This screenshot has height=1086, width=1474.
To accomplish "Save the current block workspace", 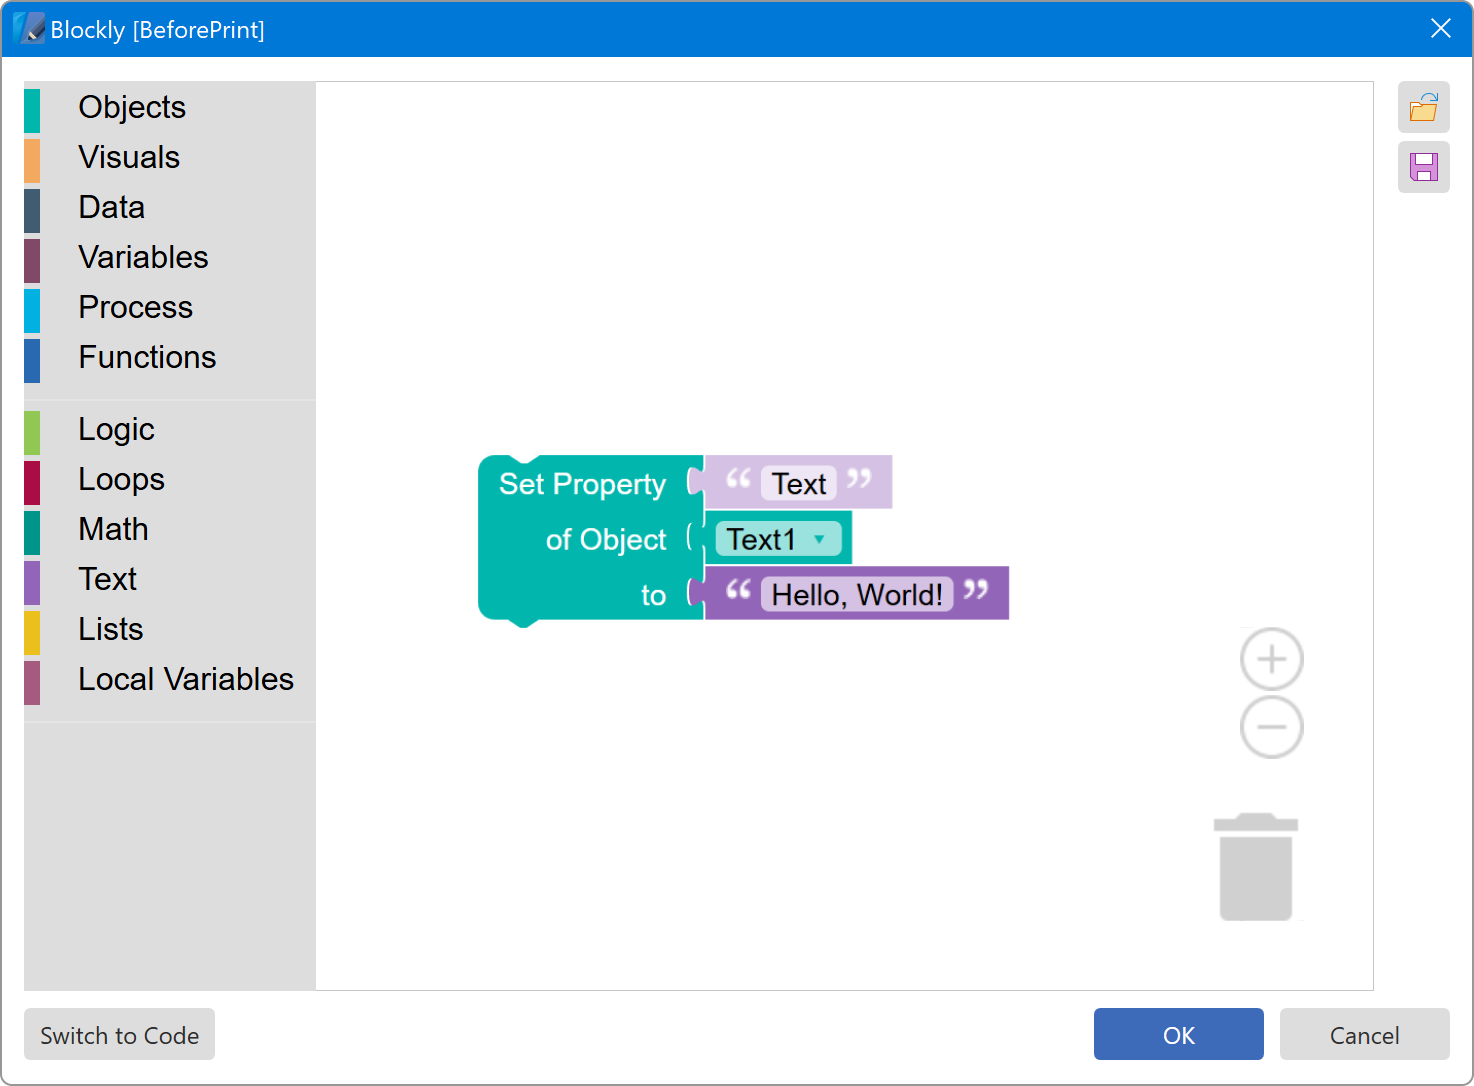I will click(1423, 166).
